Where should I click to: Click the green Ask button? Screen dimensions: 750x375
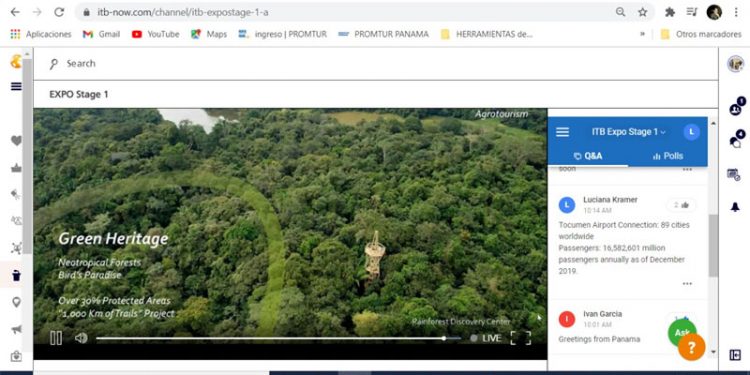point(682,332)
